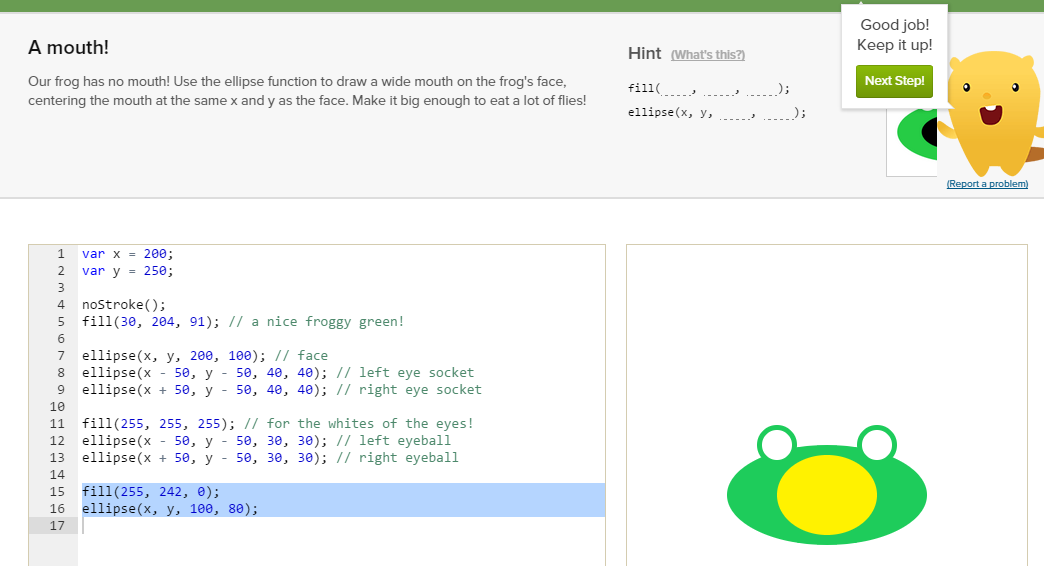Open the What's this? hint link
The height and width of the screenshot is (566, 1044).
(x=708, y=55)
